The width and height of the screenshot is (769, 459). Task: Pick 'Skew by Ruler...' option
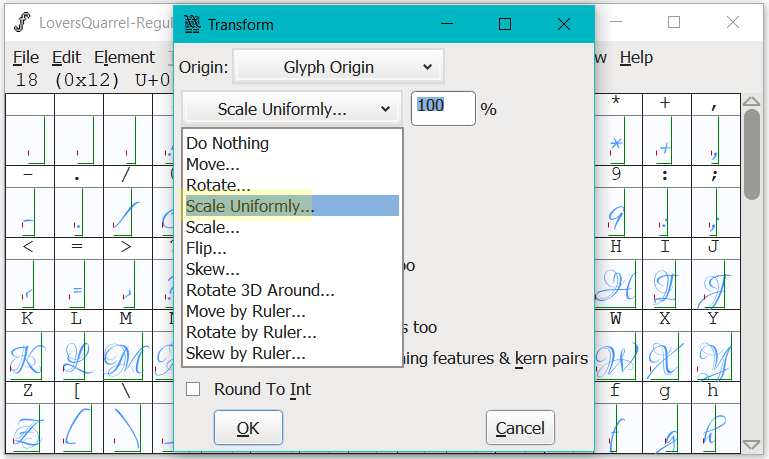[x=245, y=354]
